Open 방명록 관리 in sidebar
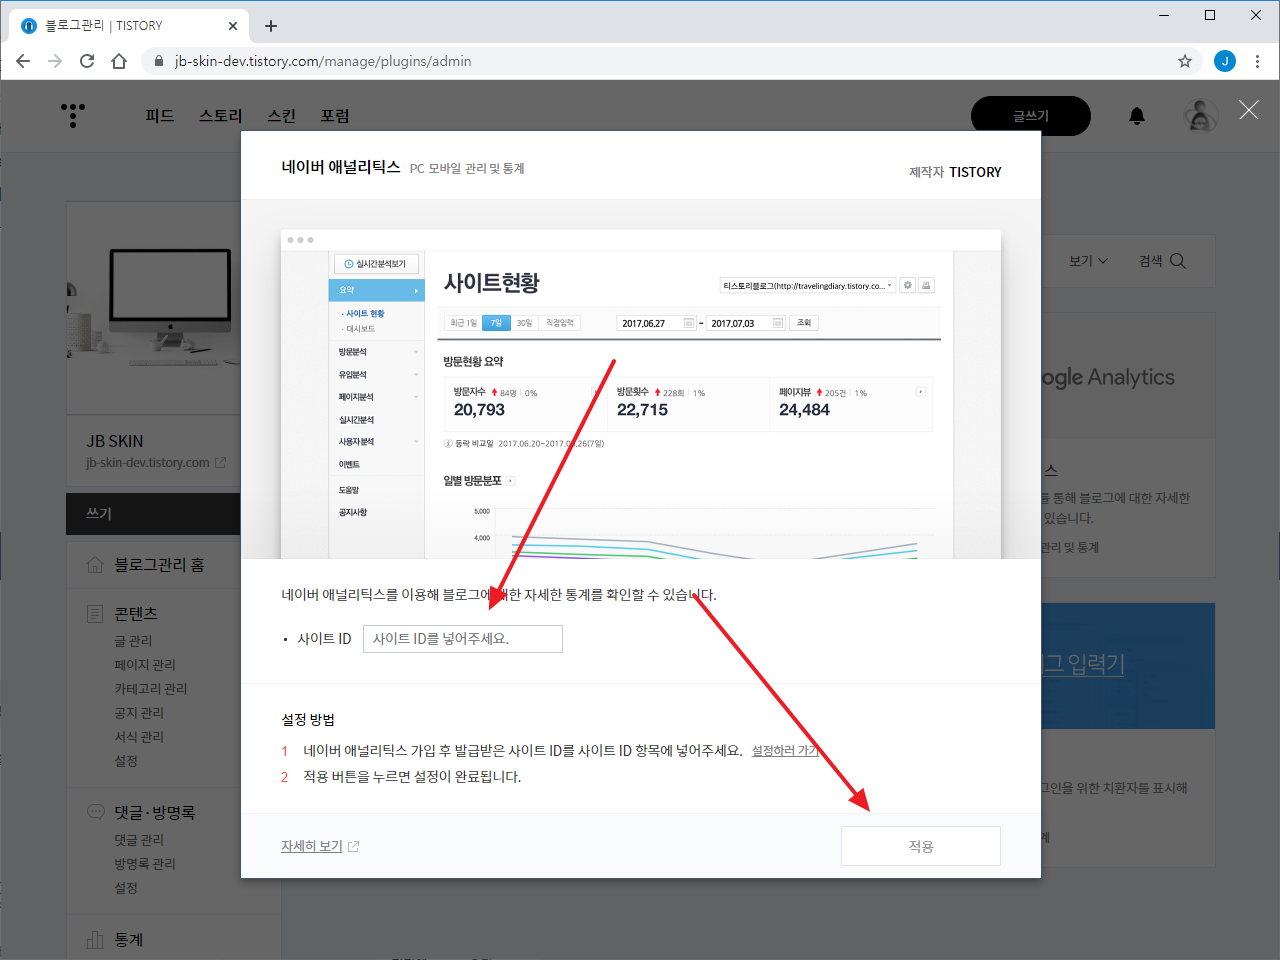The image size is (1280, 960). pyautogui.click(x=145, y=864)
